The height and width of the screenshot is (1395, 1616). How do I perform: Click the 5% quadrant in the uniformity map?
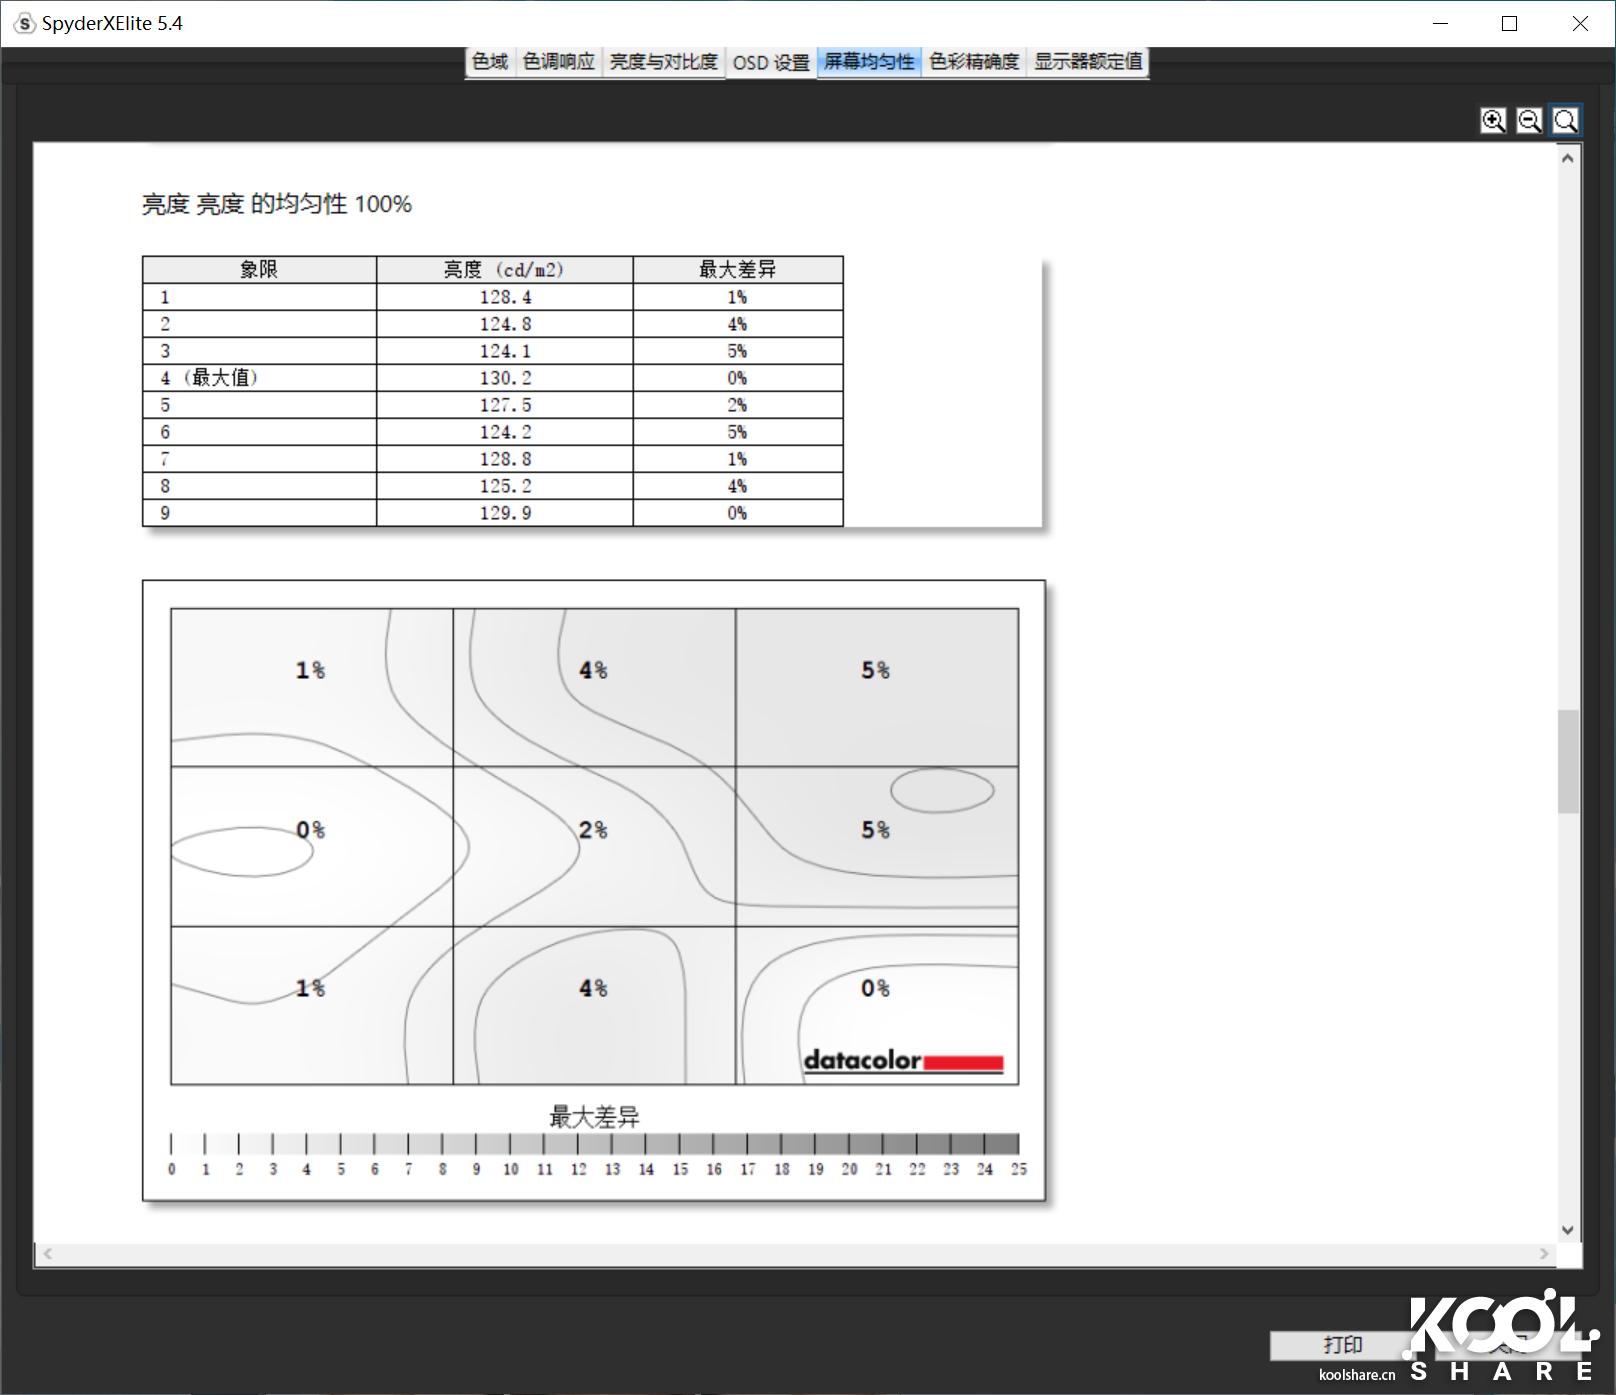click(x=877, y=670)
